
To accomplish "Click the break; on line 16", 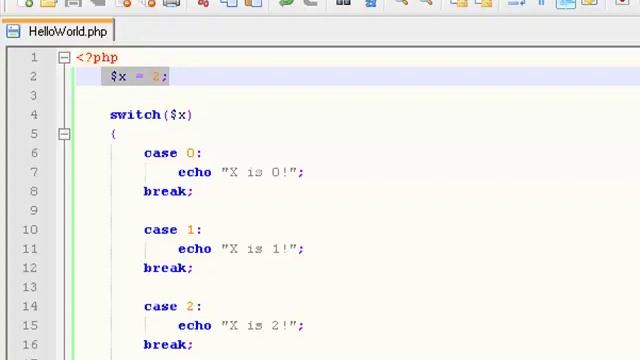I will [x=168, y=345].
